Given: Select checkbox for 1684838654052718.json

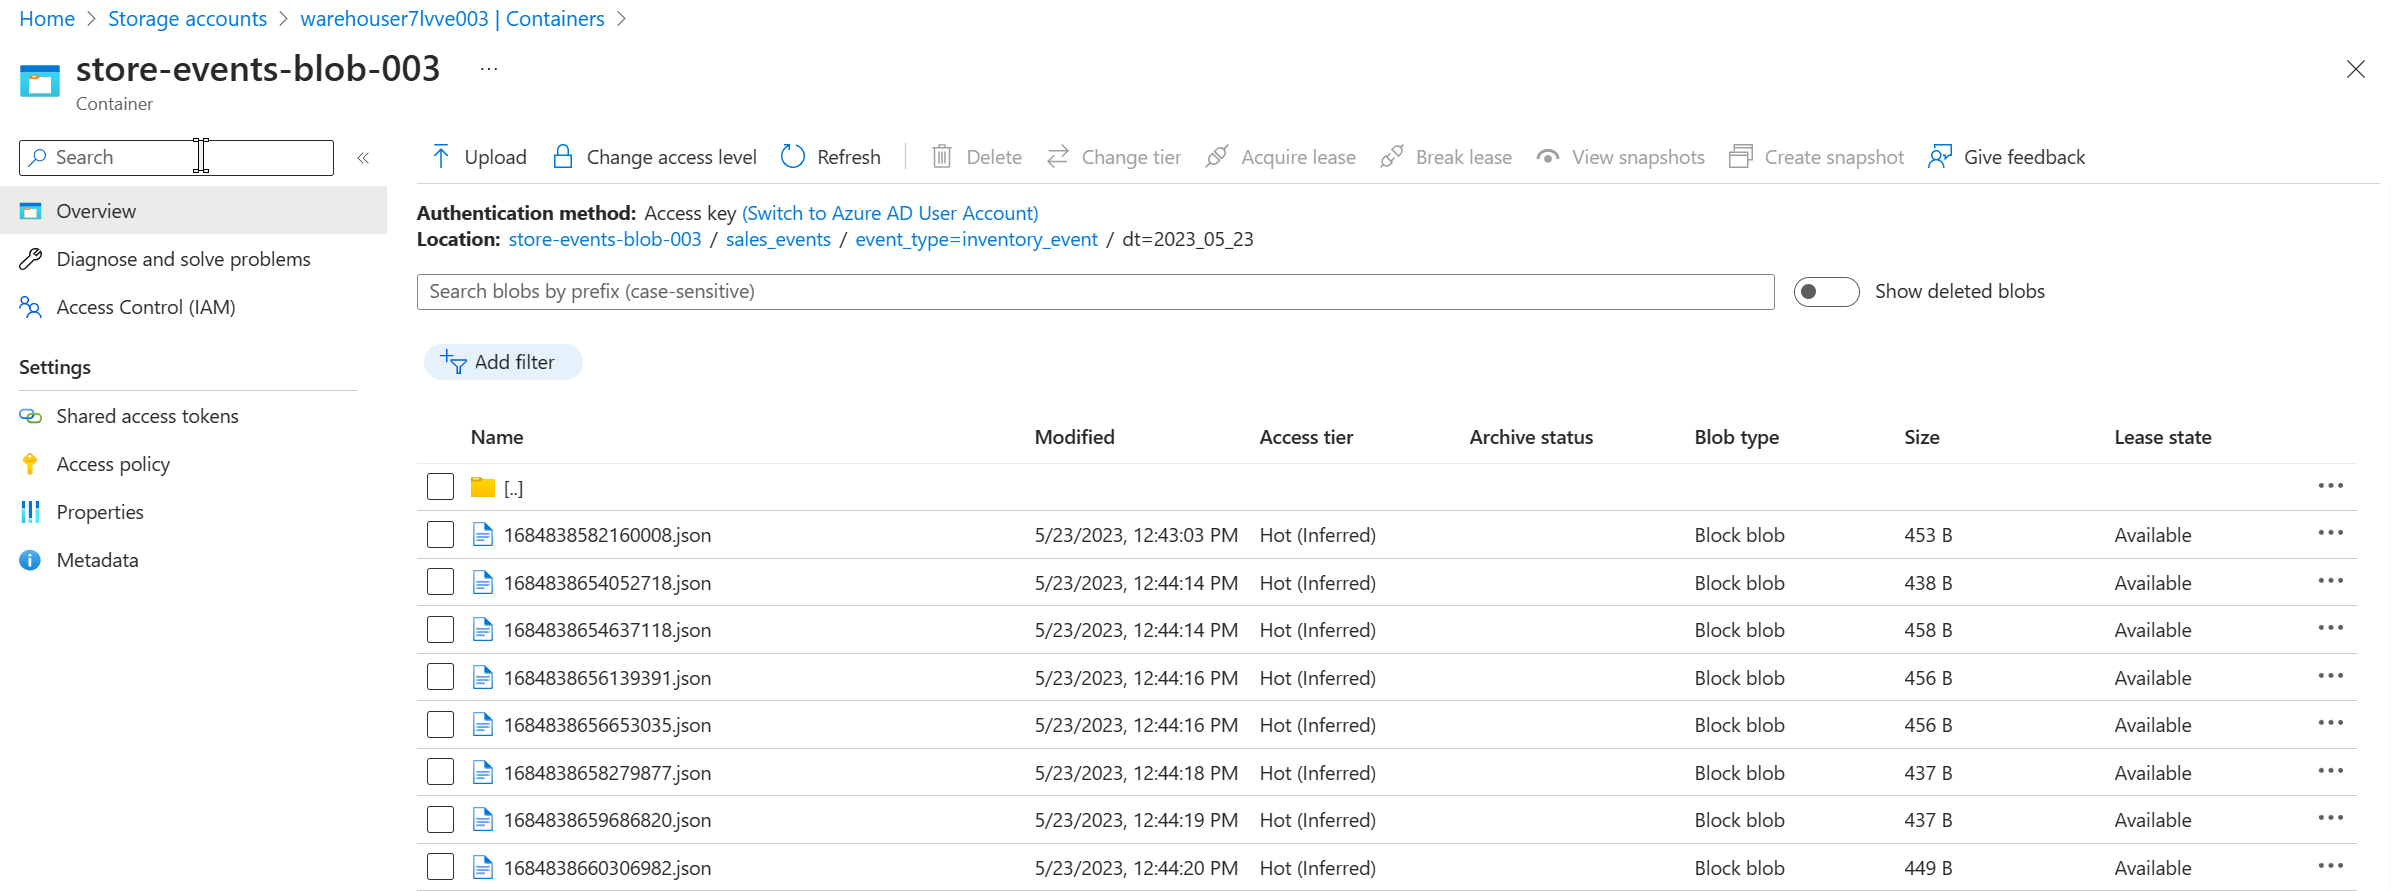Looking at the screenshot, I should (x=440, y=582).
